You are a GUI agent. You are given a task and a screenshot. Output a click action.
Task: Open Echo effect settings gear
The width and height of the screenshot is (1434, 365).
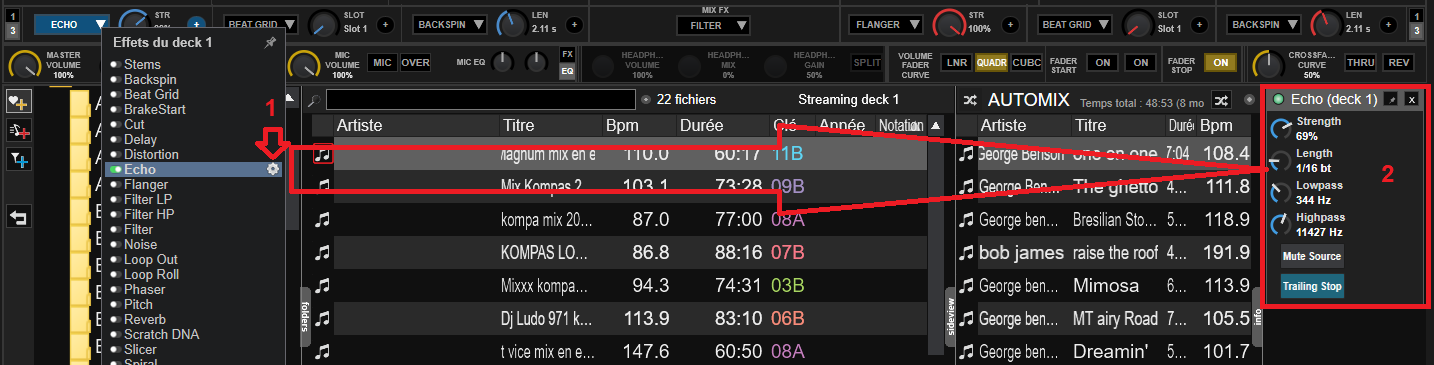(x=273, y=170)
